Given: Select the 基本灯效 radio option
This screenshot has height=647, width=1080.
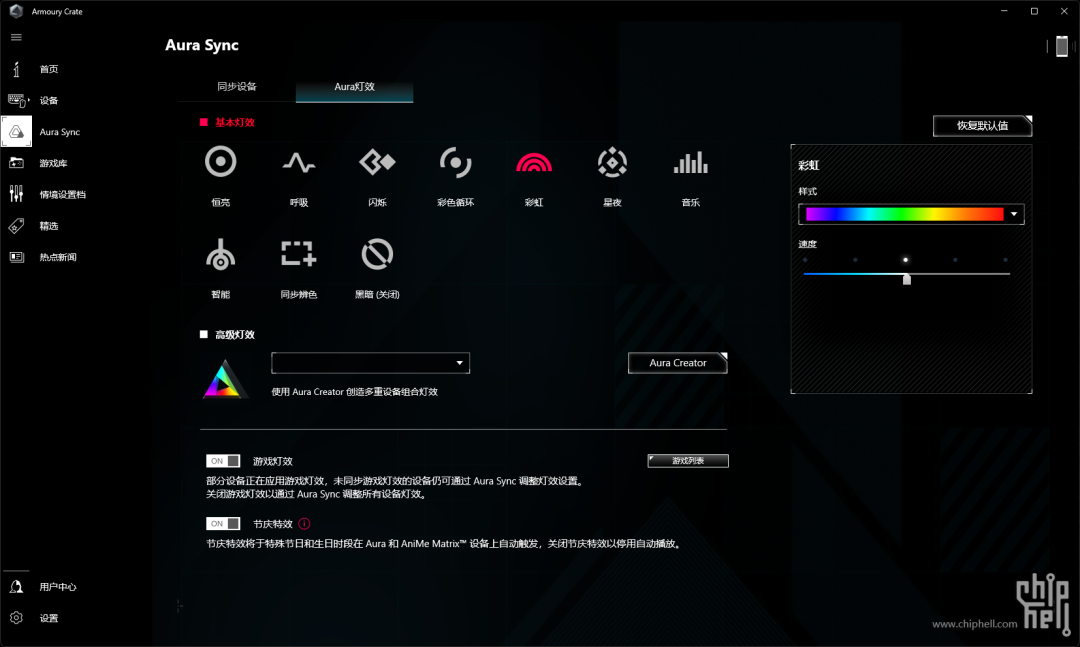Looking at the screenshot, I should [x=204, y=122].
